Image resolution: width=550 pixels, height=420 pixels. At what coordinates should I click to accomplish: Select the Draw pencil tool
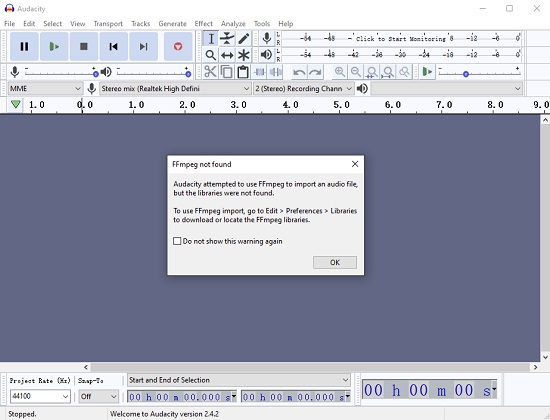244,39
